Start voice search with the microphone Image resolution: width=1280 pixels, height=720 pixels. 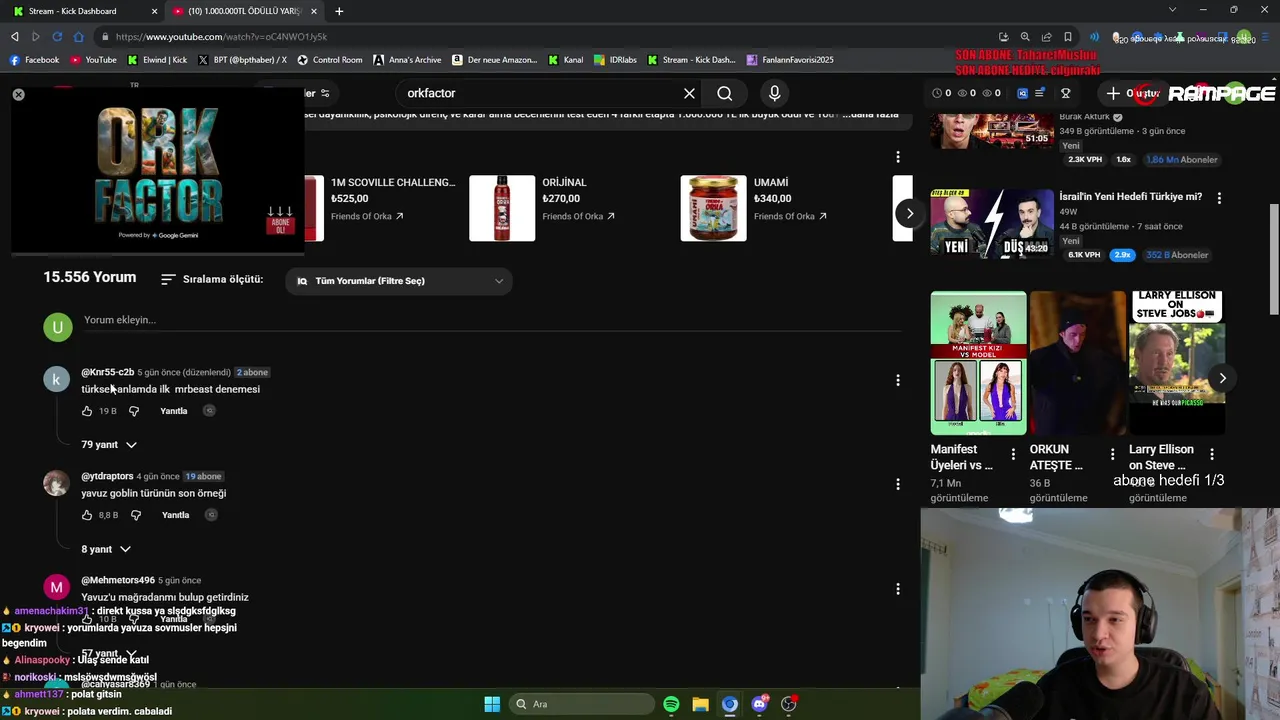774,93
